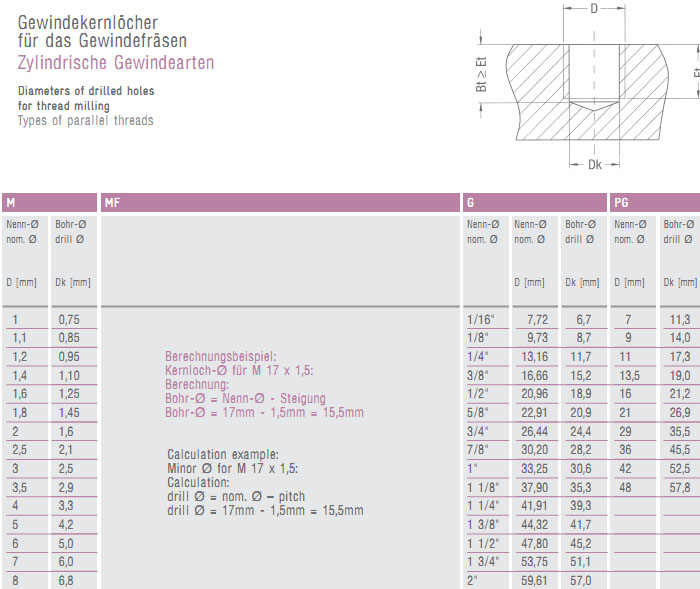Viewport: 700px width, 589px height.
Task: Click the 6,8 drill value in M table
Action: 67,580
